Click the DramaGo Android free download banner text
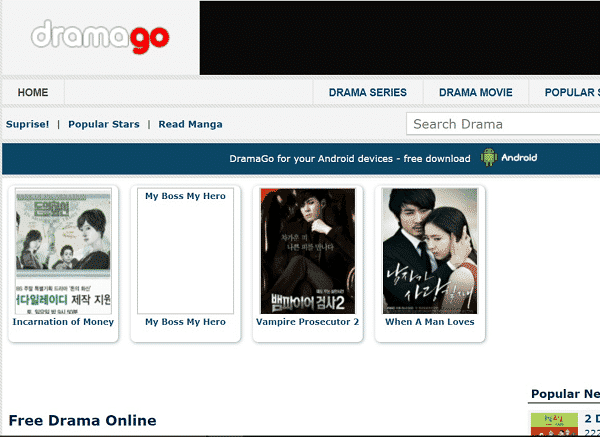The width and height of the screenshot is (600, 437). pos(350,158)
